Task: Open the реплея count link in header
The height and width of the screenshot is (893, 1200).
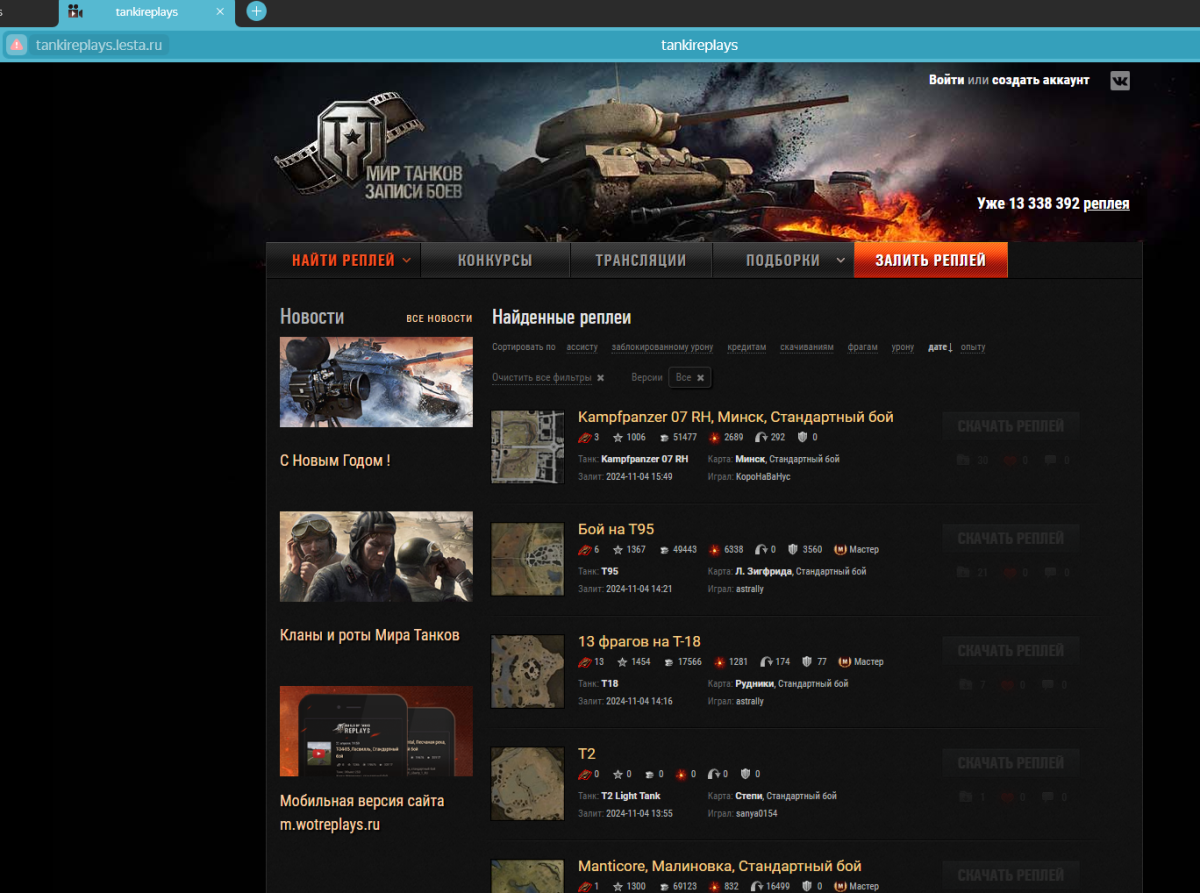Action: (1106, 204)
